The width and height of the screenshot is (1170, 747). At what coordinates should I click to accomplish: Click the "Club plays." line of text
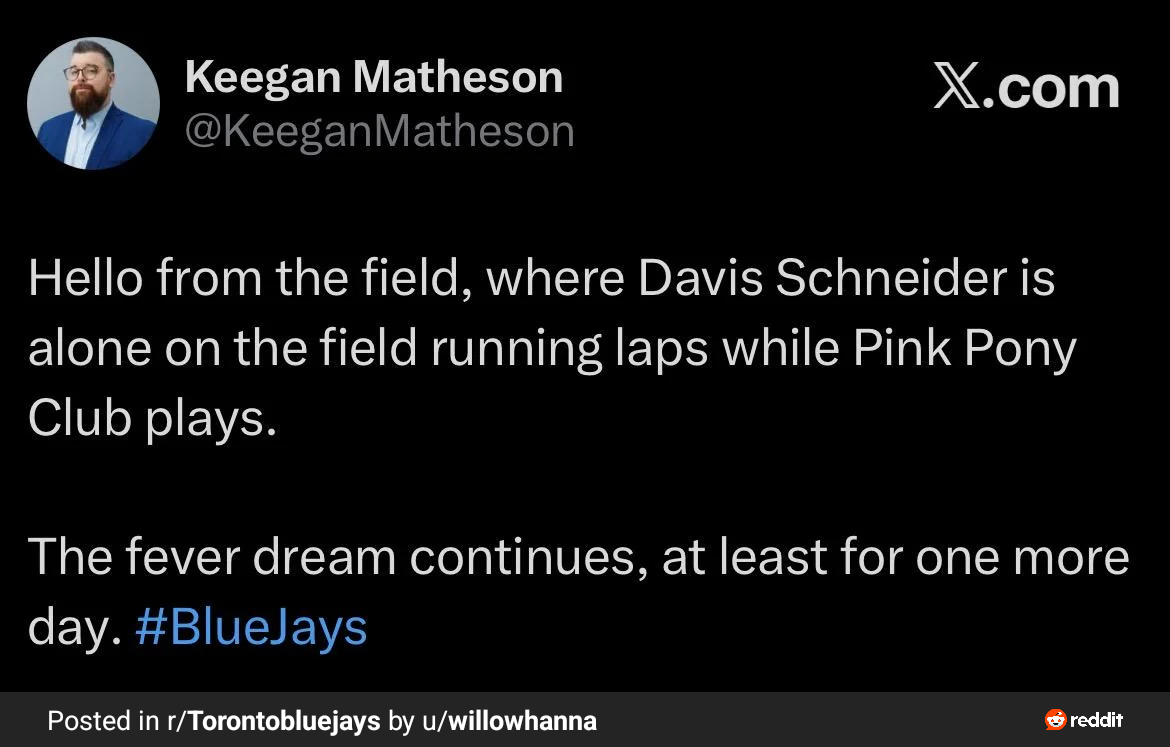151,418
